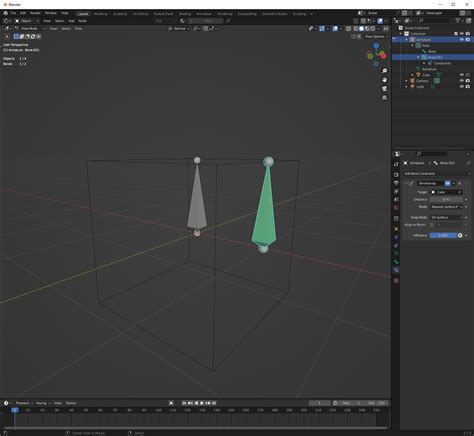
Task: Click the zoom magnifier icon in viewport
Action: (384, 71)
